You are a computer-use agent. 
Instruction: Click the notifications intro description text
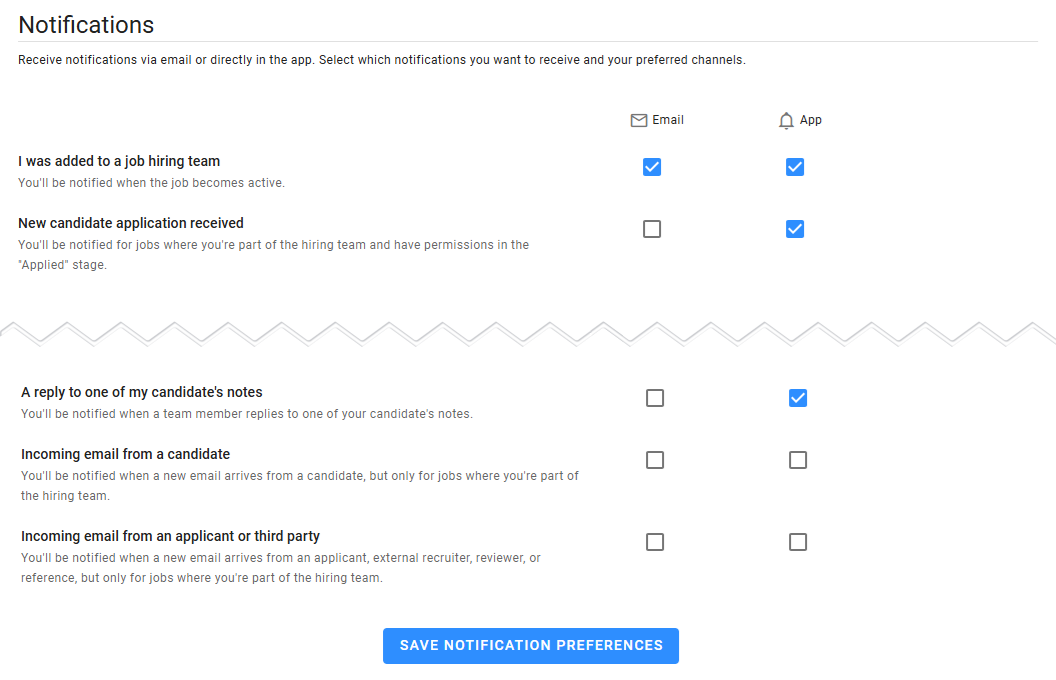point(382,60)
